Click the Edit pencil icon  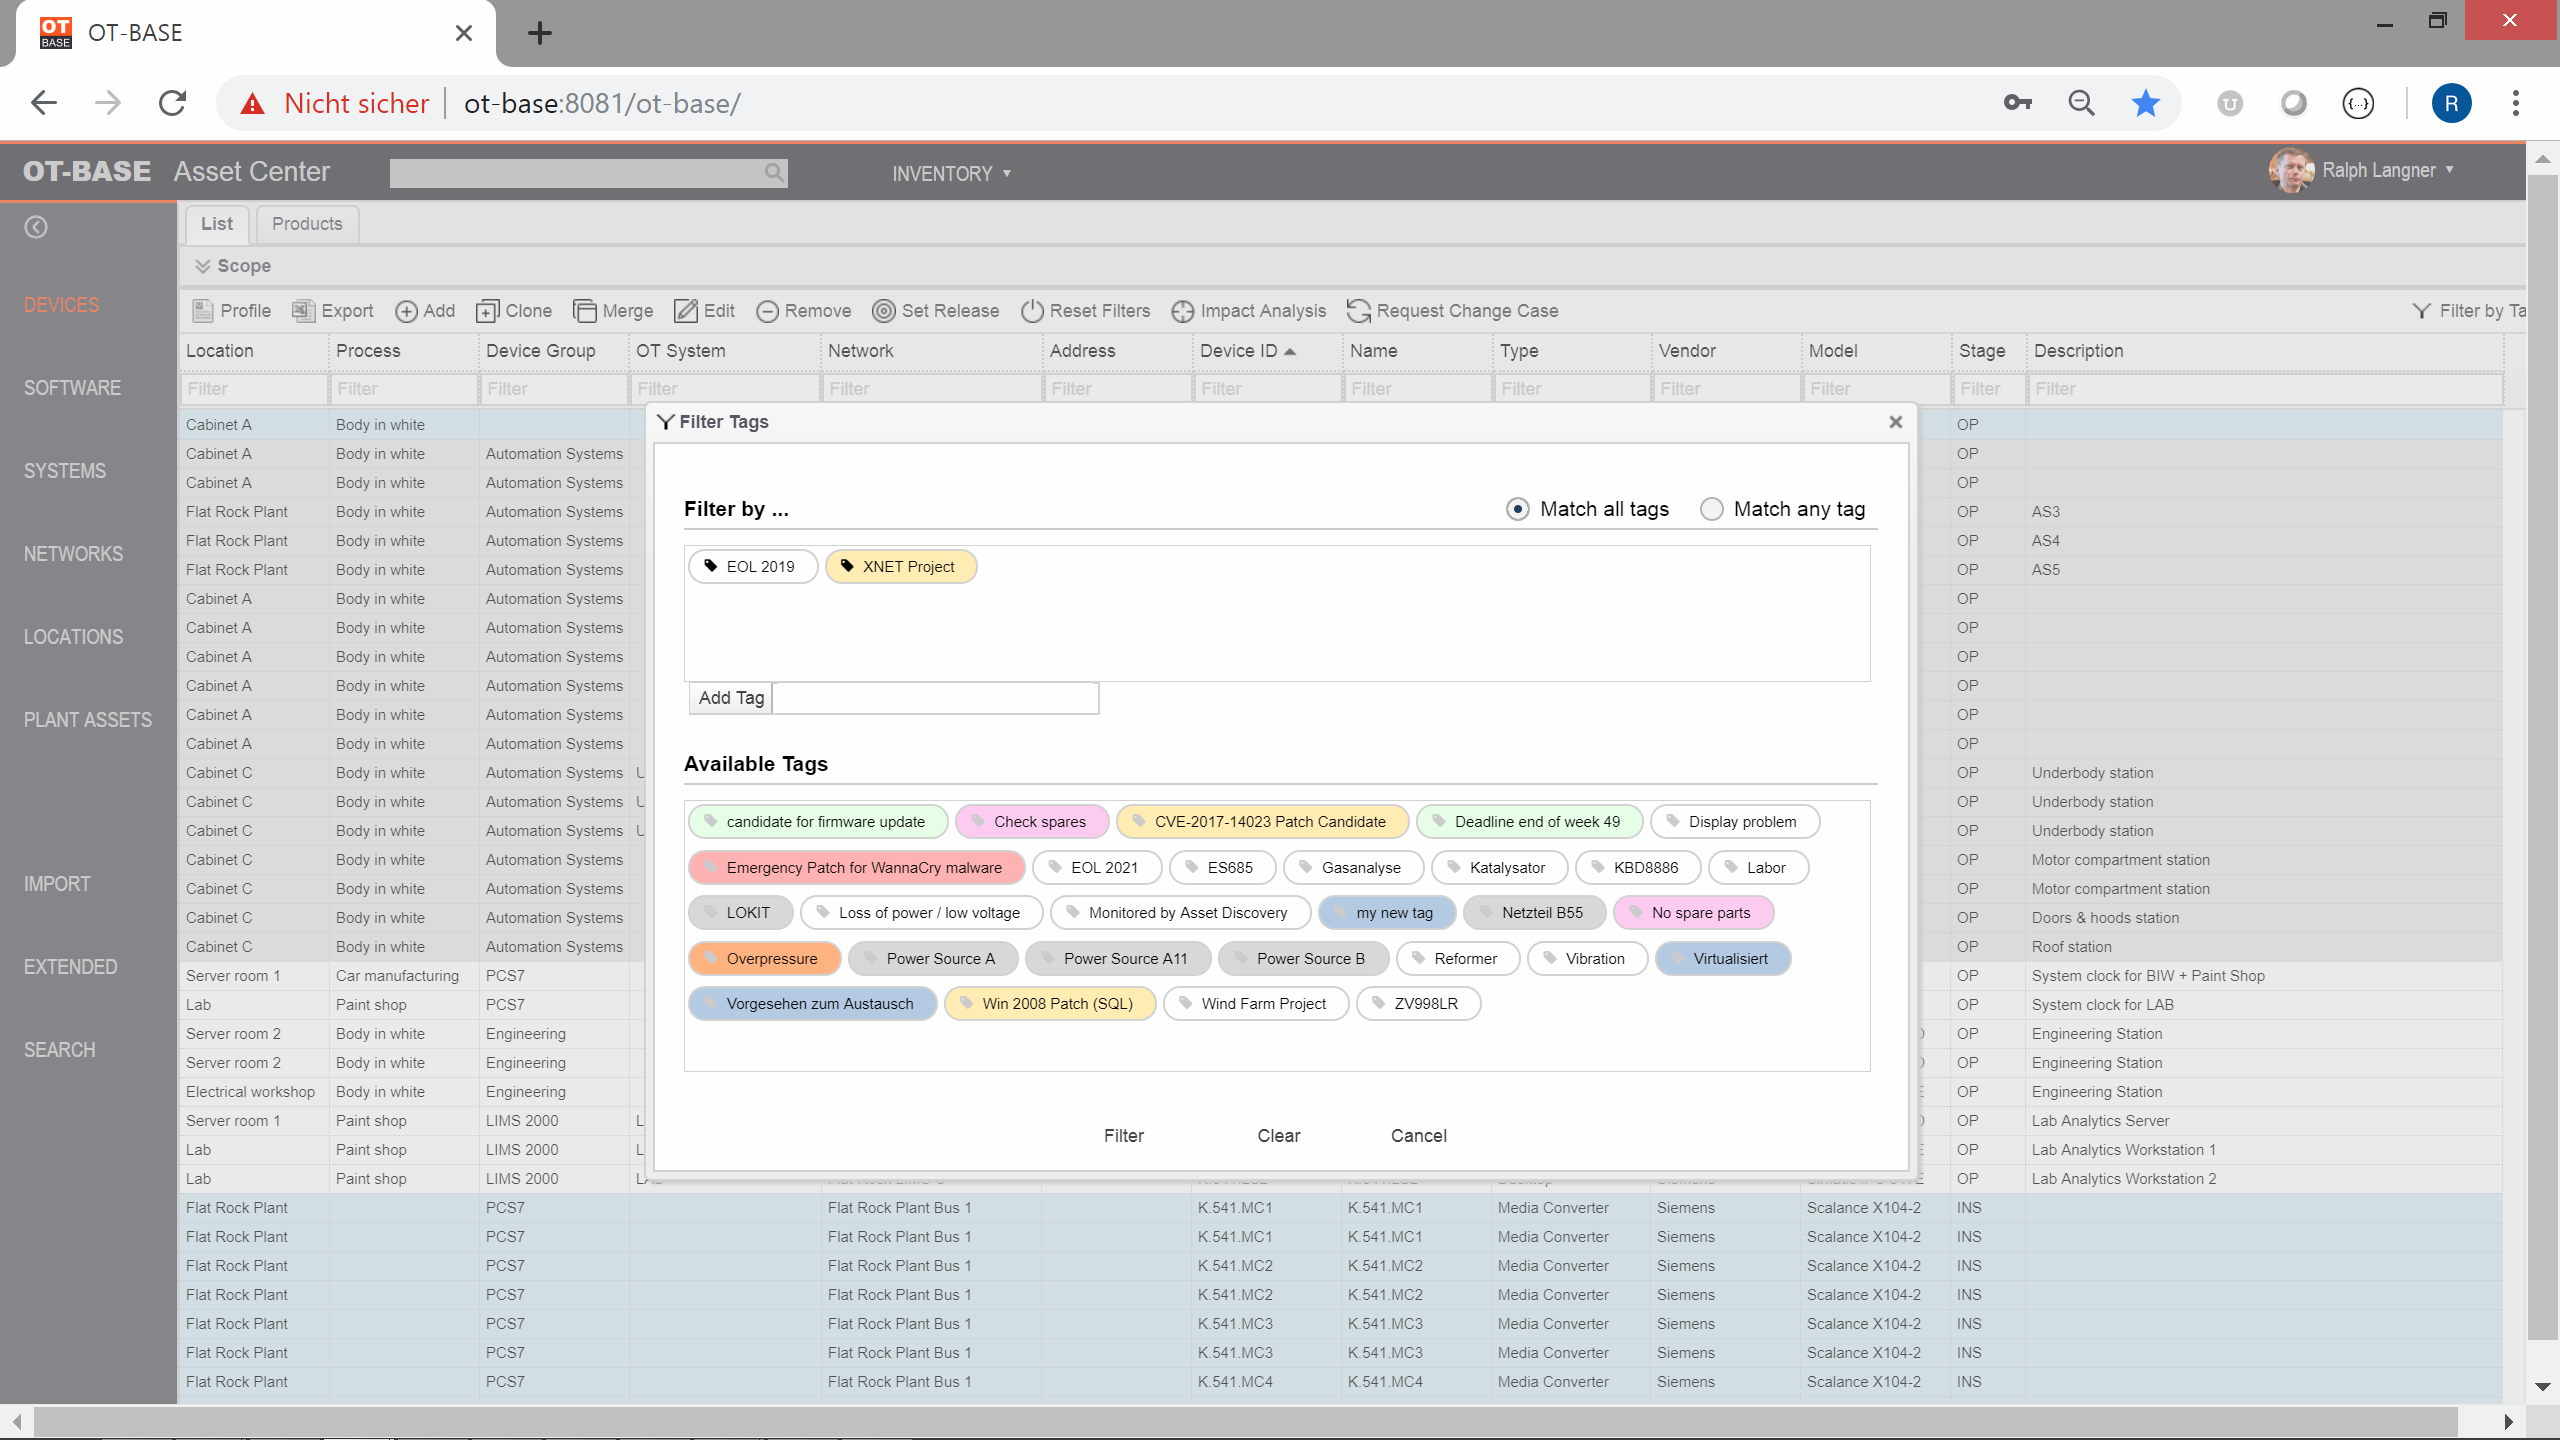(x=685, y=311)
